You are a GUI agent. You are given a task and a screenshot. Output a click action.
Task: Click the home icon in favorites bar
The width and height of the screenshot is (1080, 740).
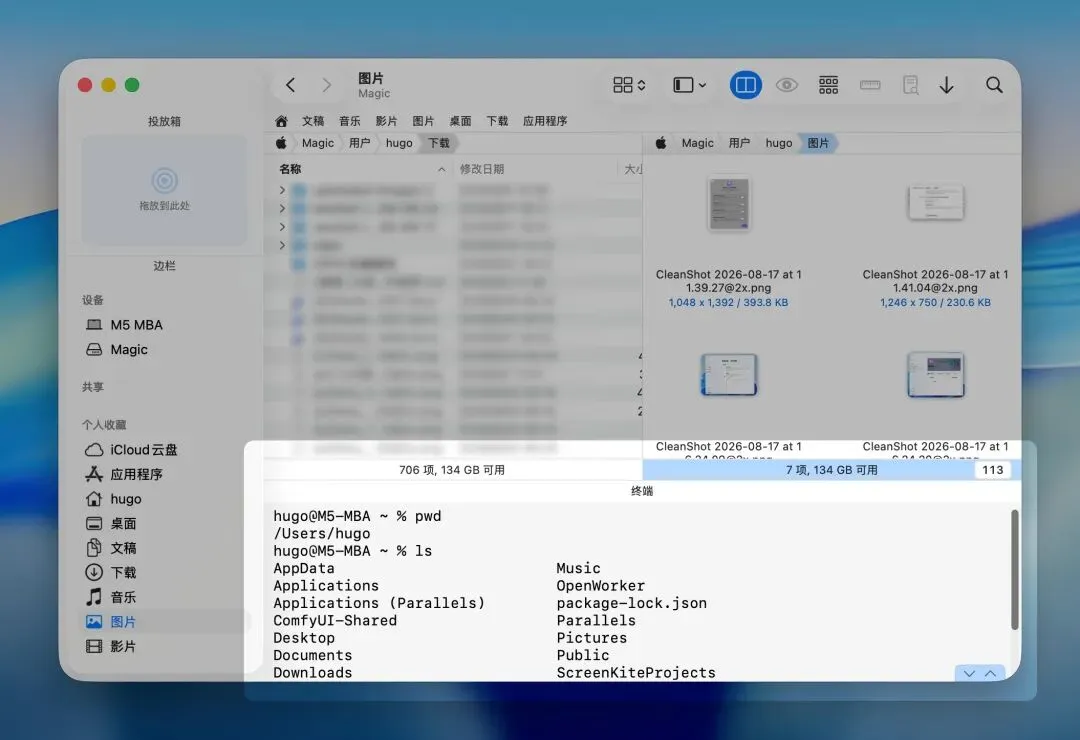click(x=281, y=121)
